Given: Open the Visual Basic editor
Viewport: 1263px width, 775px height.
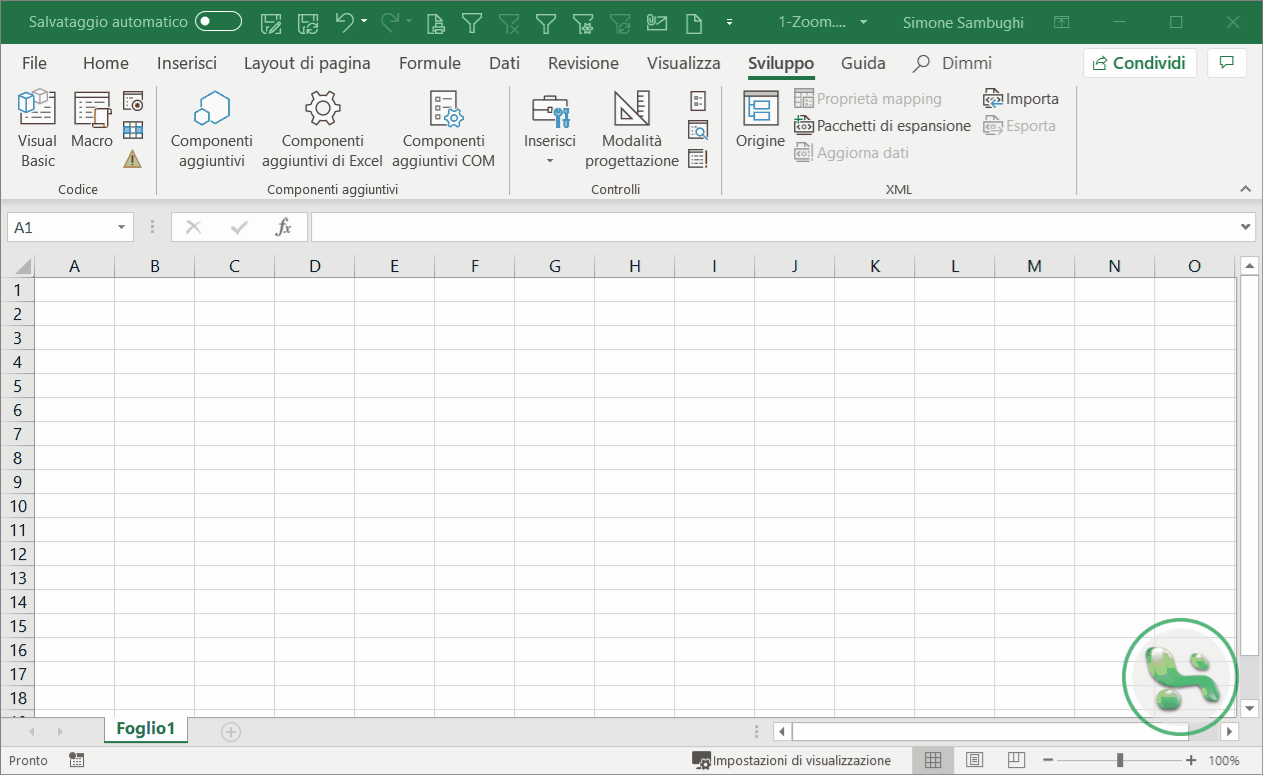Looking at the screenshot, I should coord(37,127).
